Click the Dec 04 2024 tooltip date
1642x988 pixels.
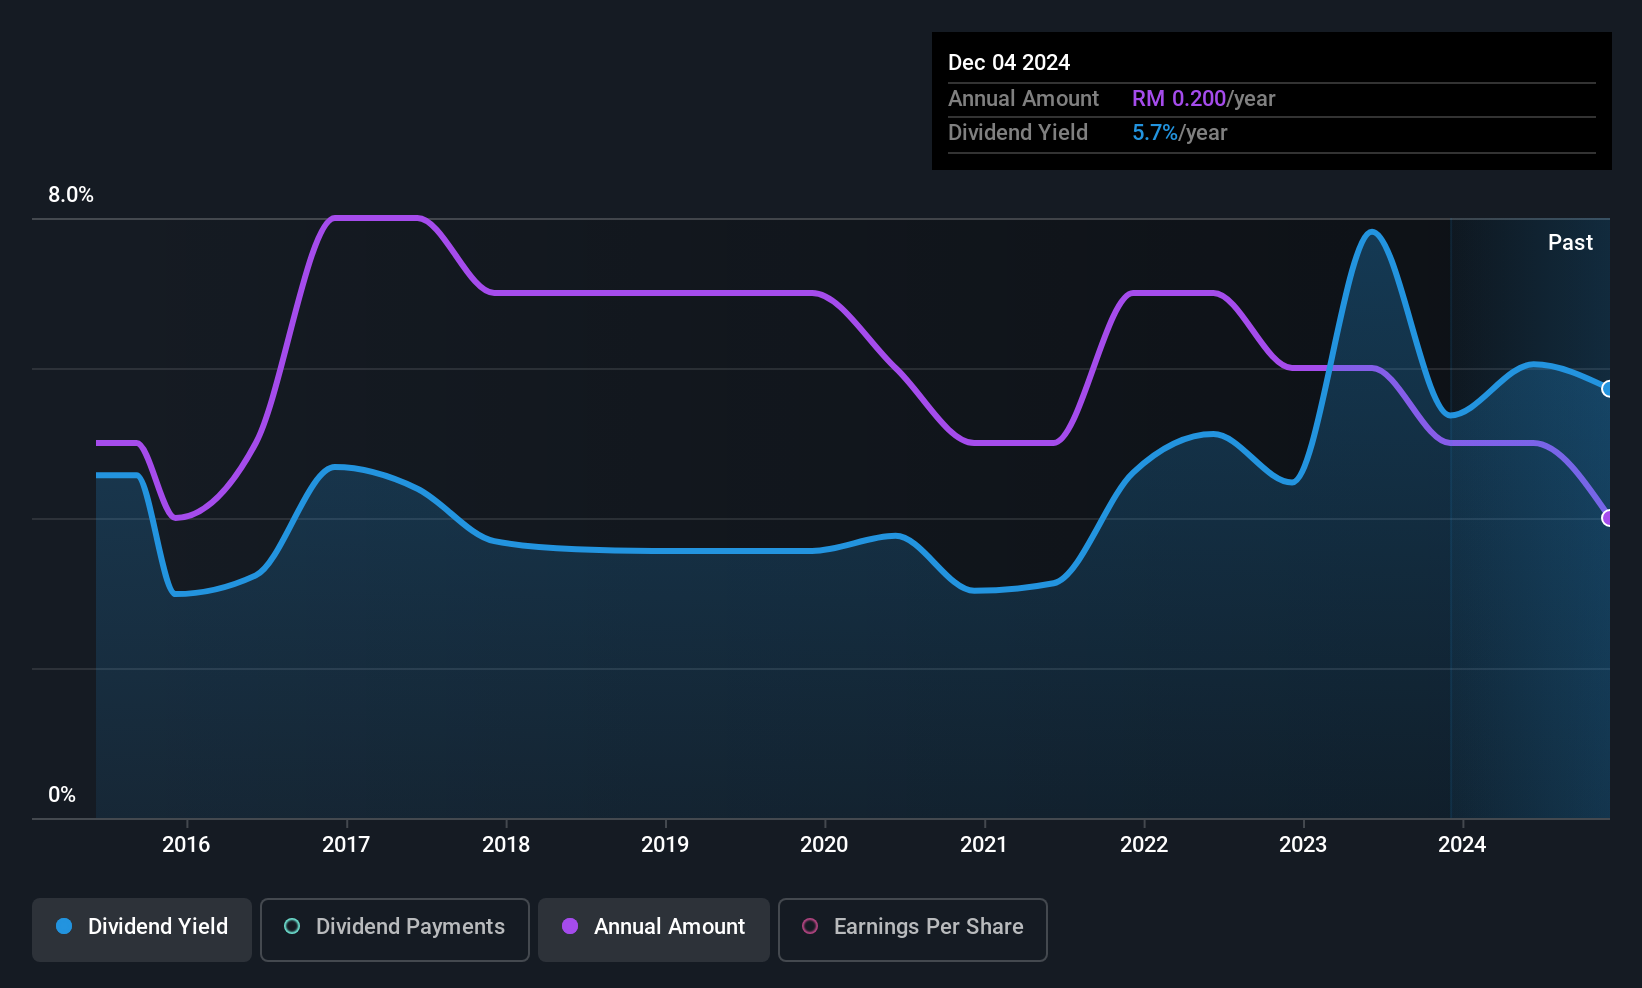1009,62
